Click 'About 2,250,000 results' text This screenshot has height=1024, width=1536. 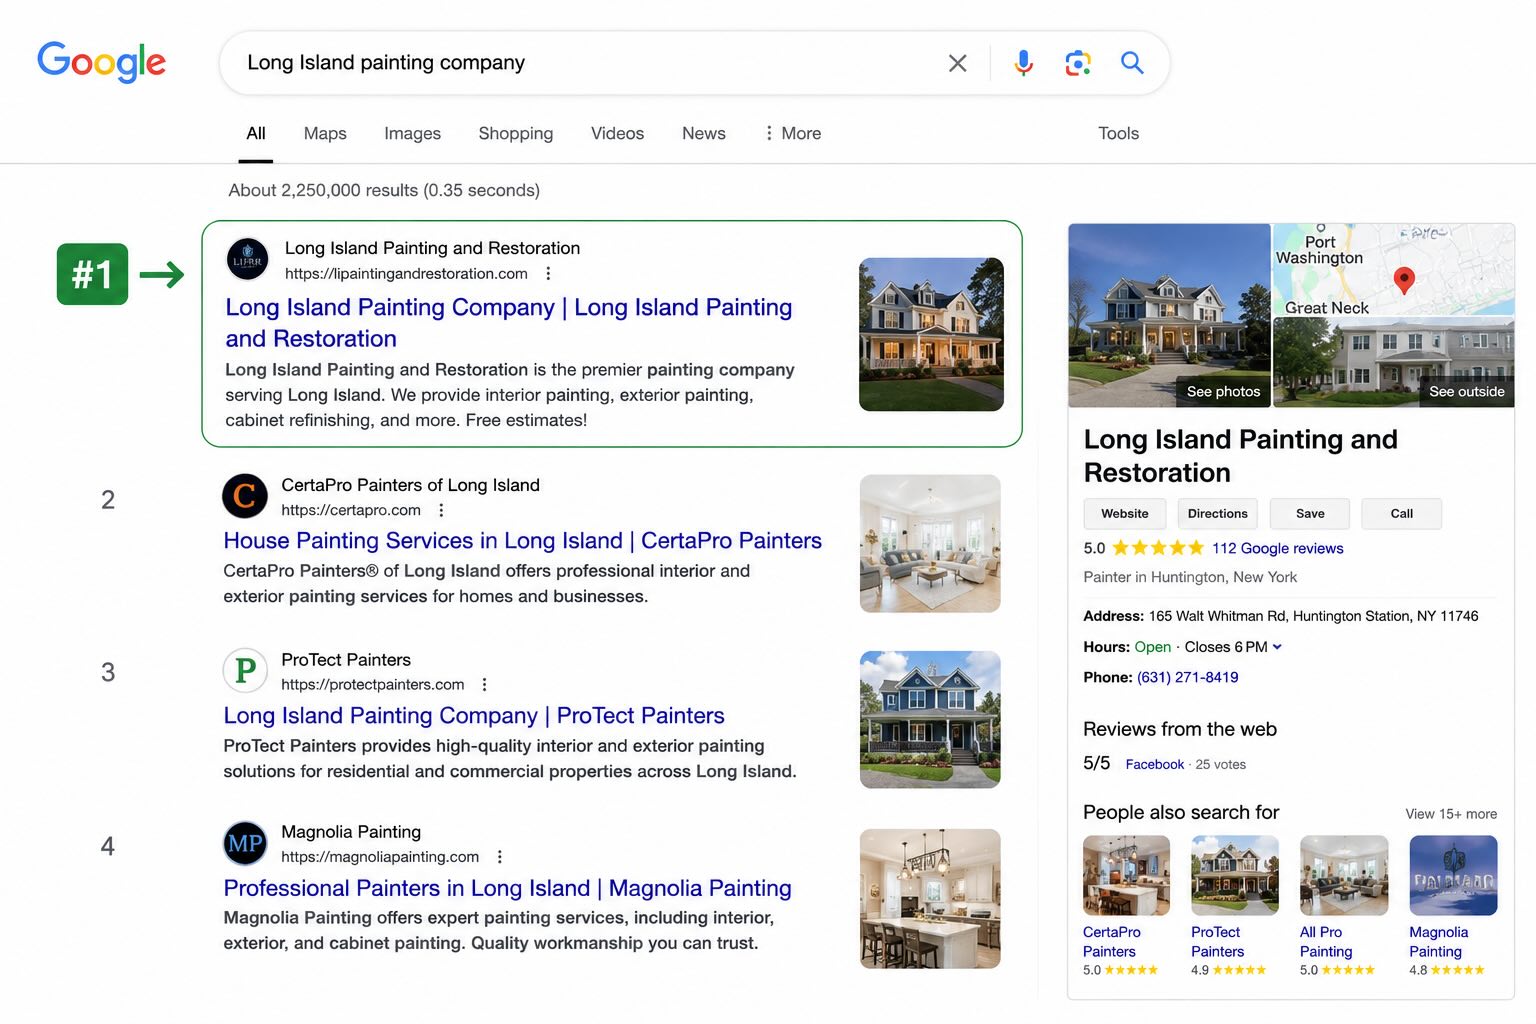pos(384,190)
